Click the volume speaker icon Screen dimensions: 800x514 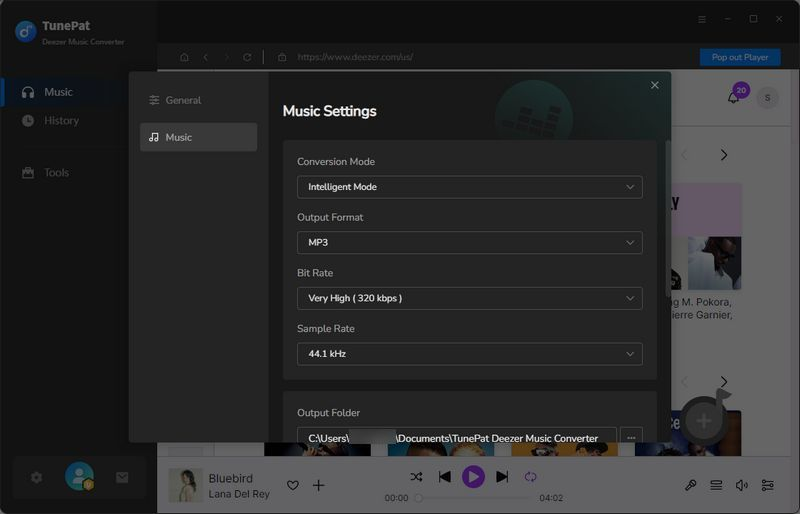pyautogui.click(x=742, y=485)
